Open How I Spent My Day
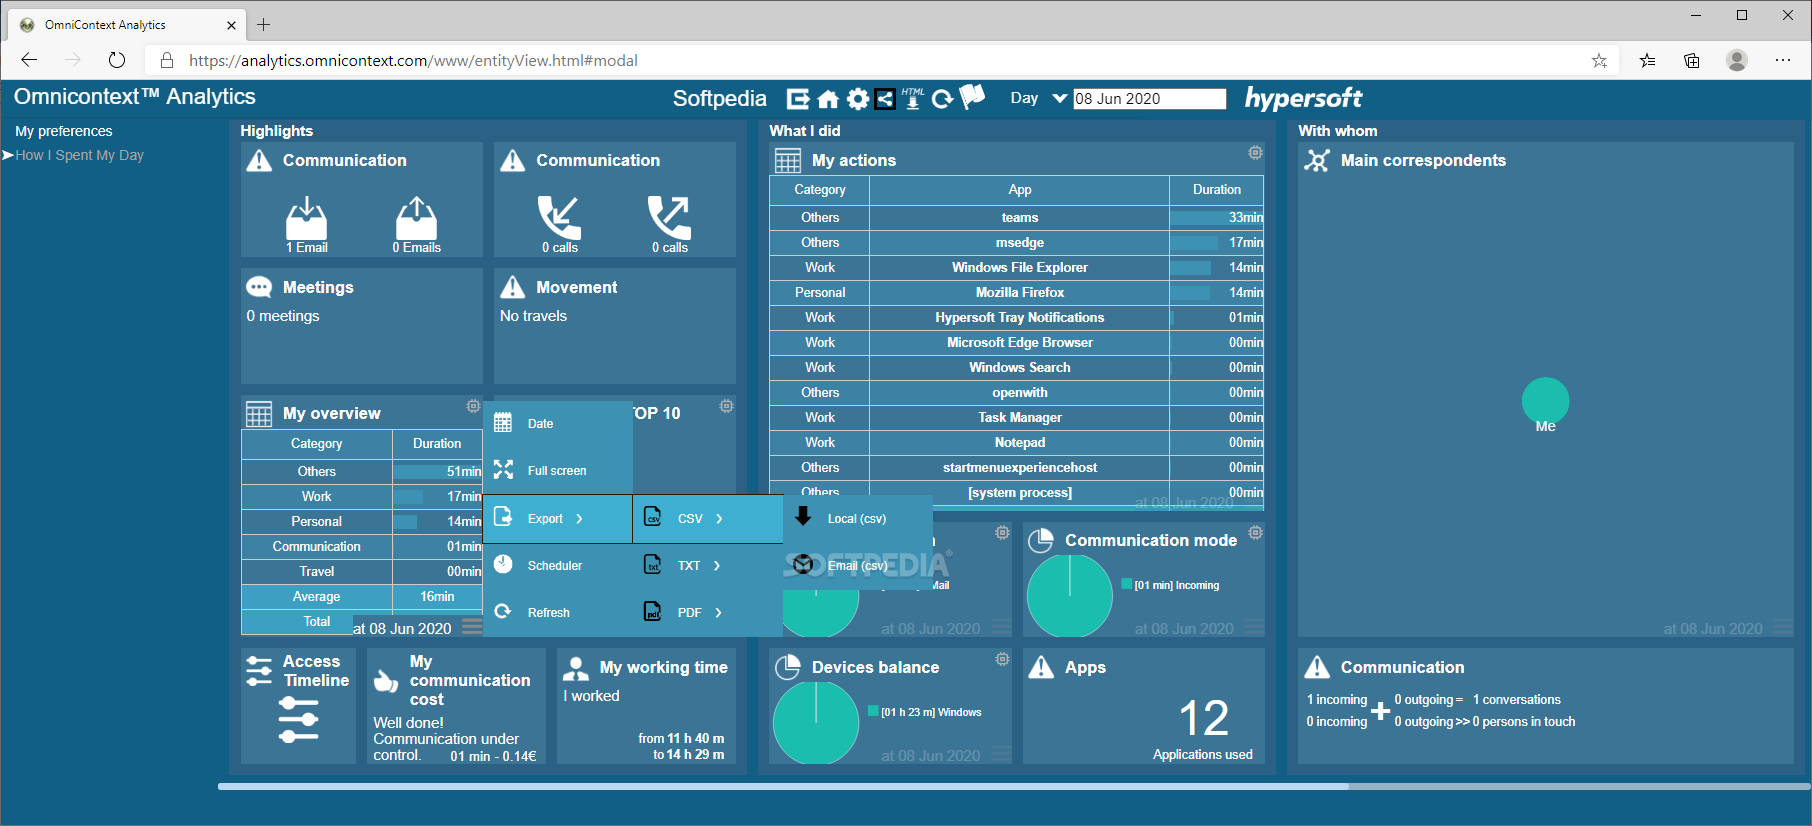 tap(79, 155)
